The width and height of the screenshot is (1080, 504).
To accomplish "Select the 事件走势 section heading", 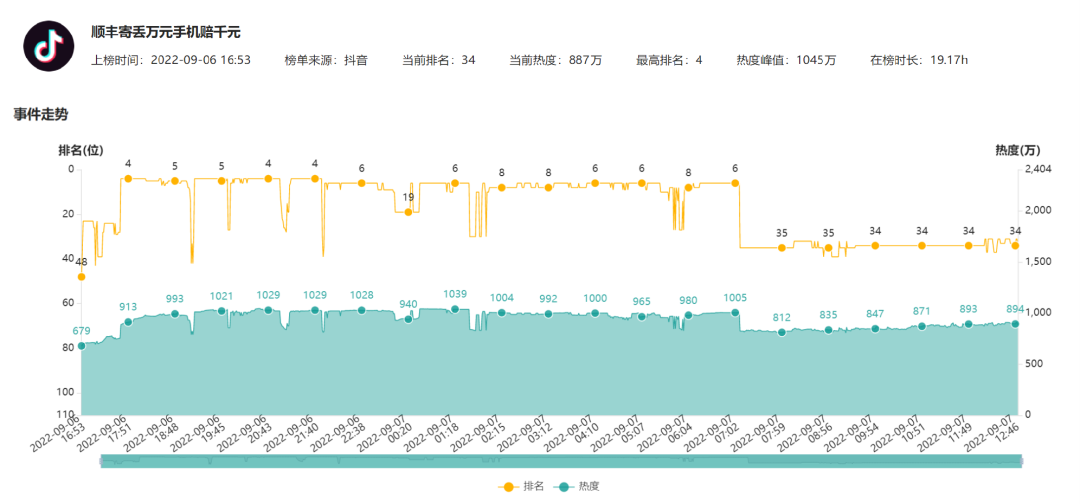I will tap(41, 114).
